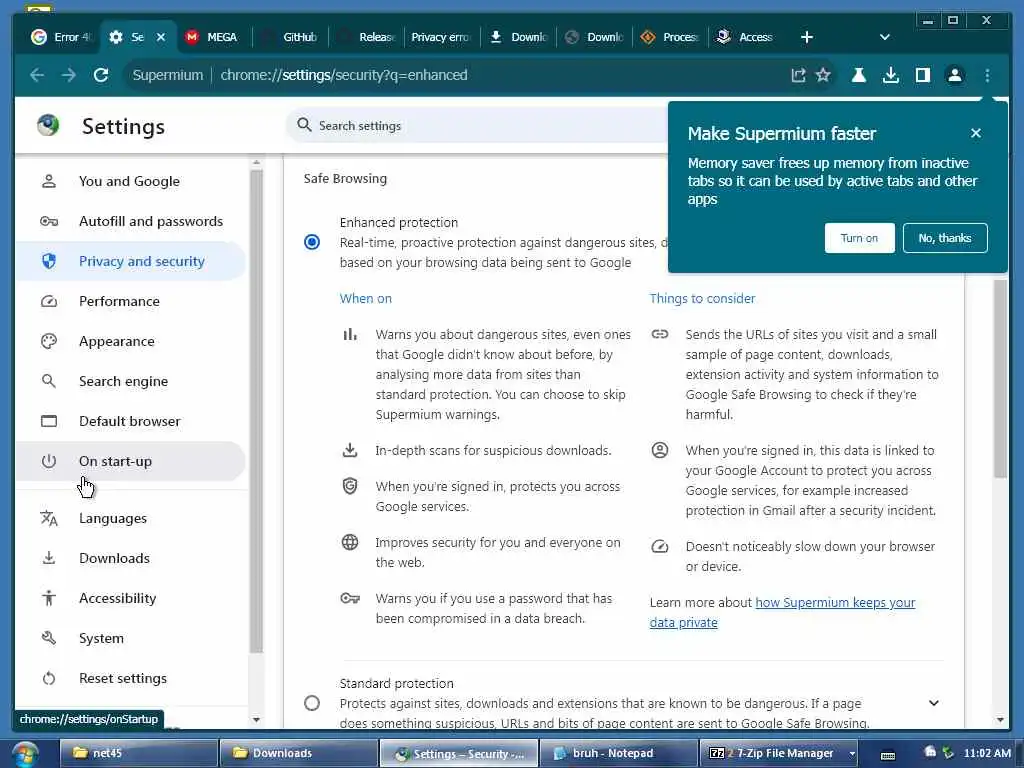The width and height of the screenshot is (1024, 768).
Task: Open You and Google settings
Action: pyautogui.click(x=129, y=182)
